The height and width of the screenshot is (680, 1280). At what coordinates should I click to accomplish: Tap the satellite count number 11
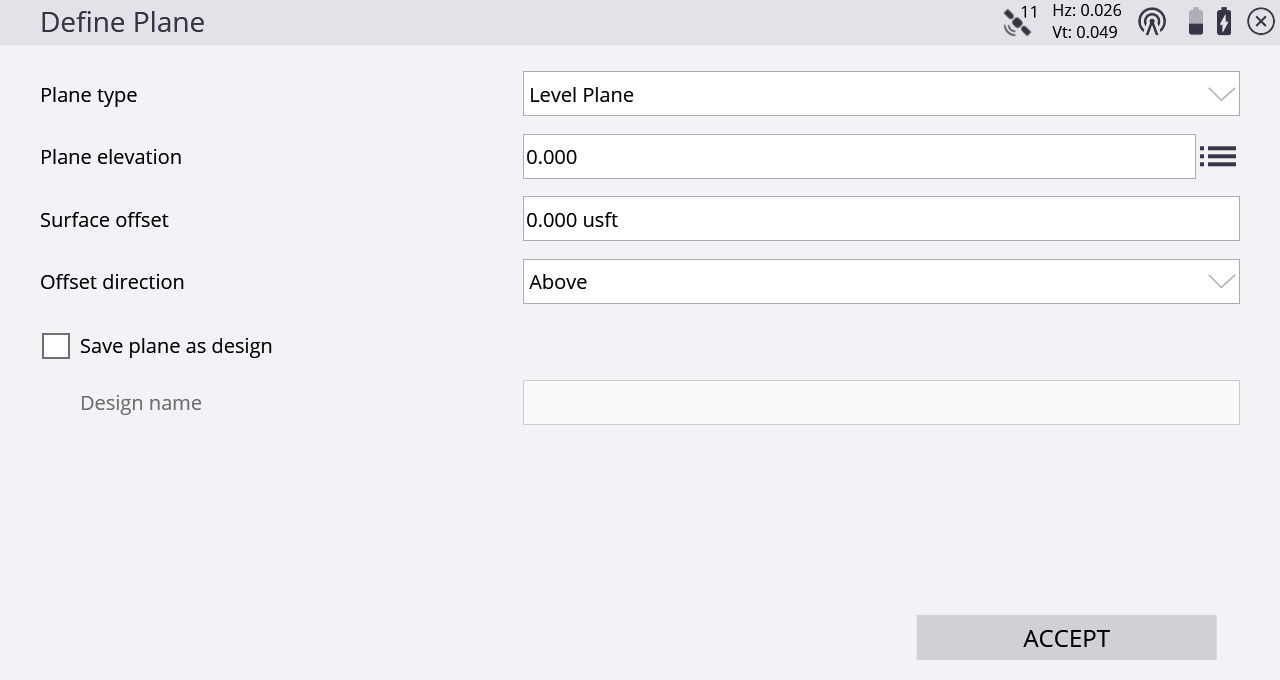(1029, 12)
